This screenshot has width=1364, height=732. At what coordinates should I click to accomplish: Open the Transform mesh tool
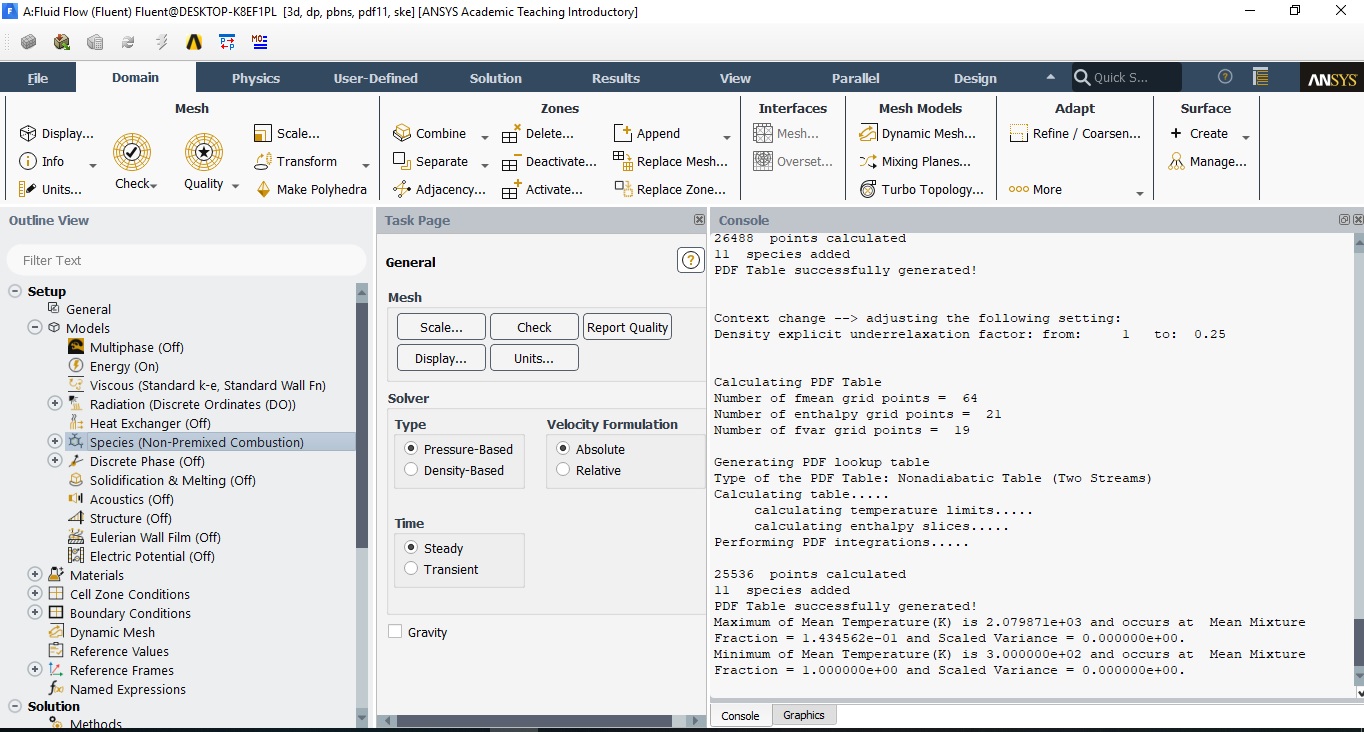tap(296, 161)
